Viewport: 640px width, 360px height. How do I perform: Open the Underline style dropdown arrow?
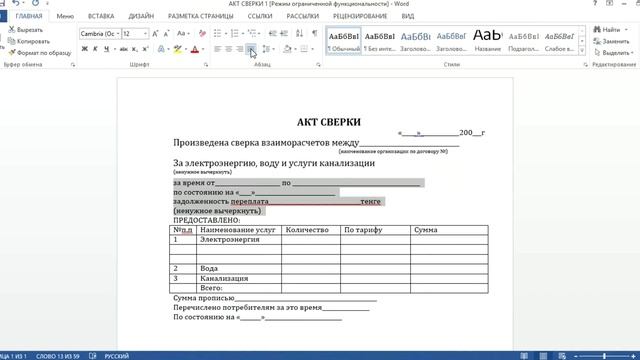(115, 49)
